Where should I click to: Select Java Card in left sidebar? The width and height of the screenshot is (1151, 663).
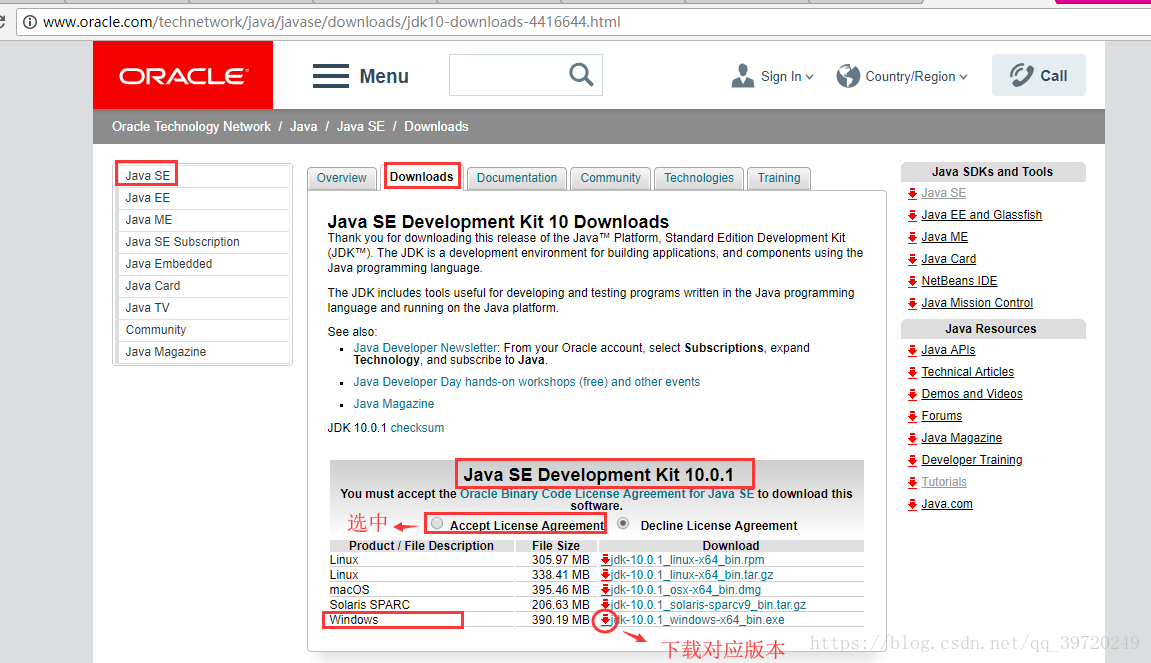203,286
